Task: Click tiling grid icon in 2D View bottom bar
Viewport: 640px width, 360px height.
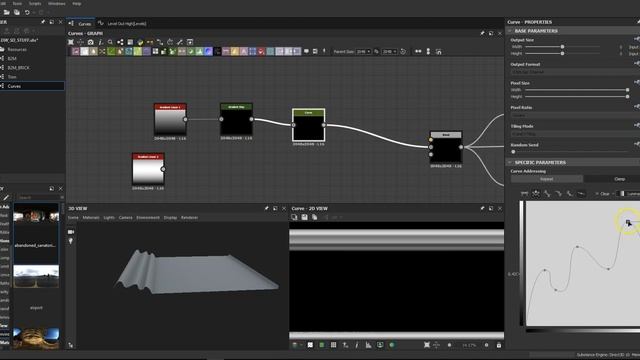Action: click(333, 345)
